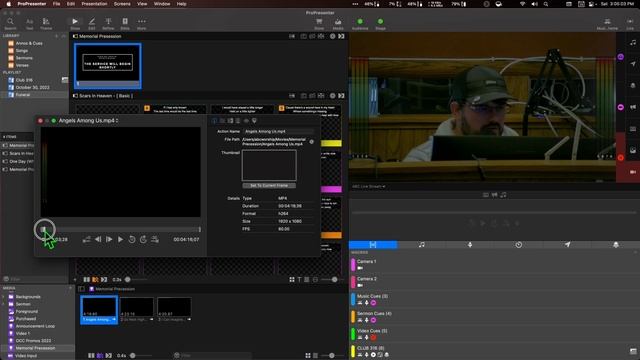Viewport: 640px width, 360px height.
Task: Open the first inspector tab icon
Action: (x=214, y=121)
